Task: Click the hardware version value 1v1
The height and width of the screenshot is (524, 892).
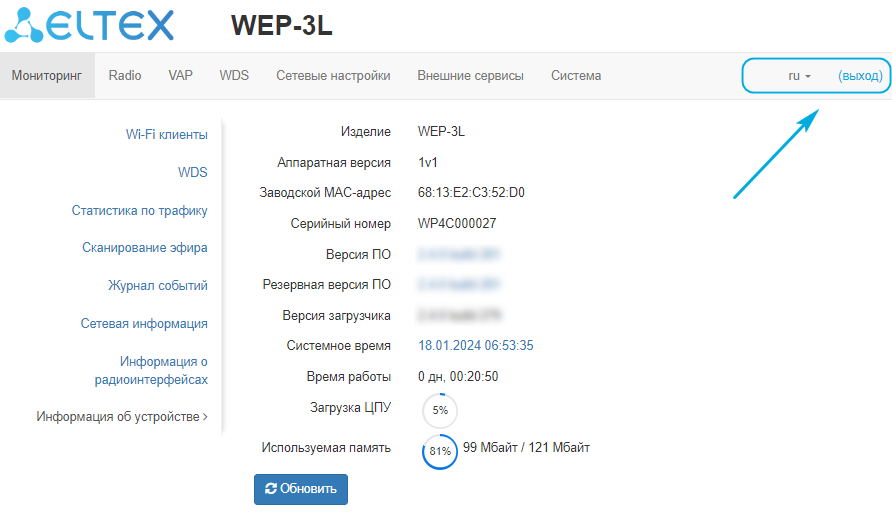Action: coord(428,162)
